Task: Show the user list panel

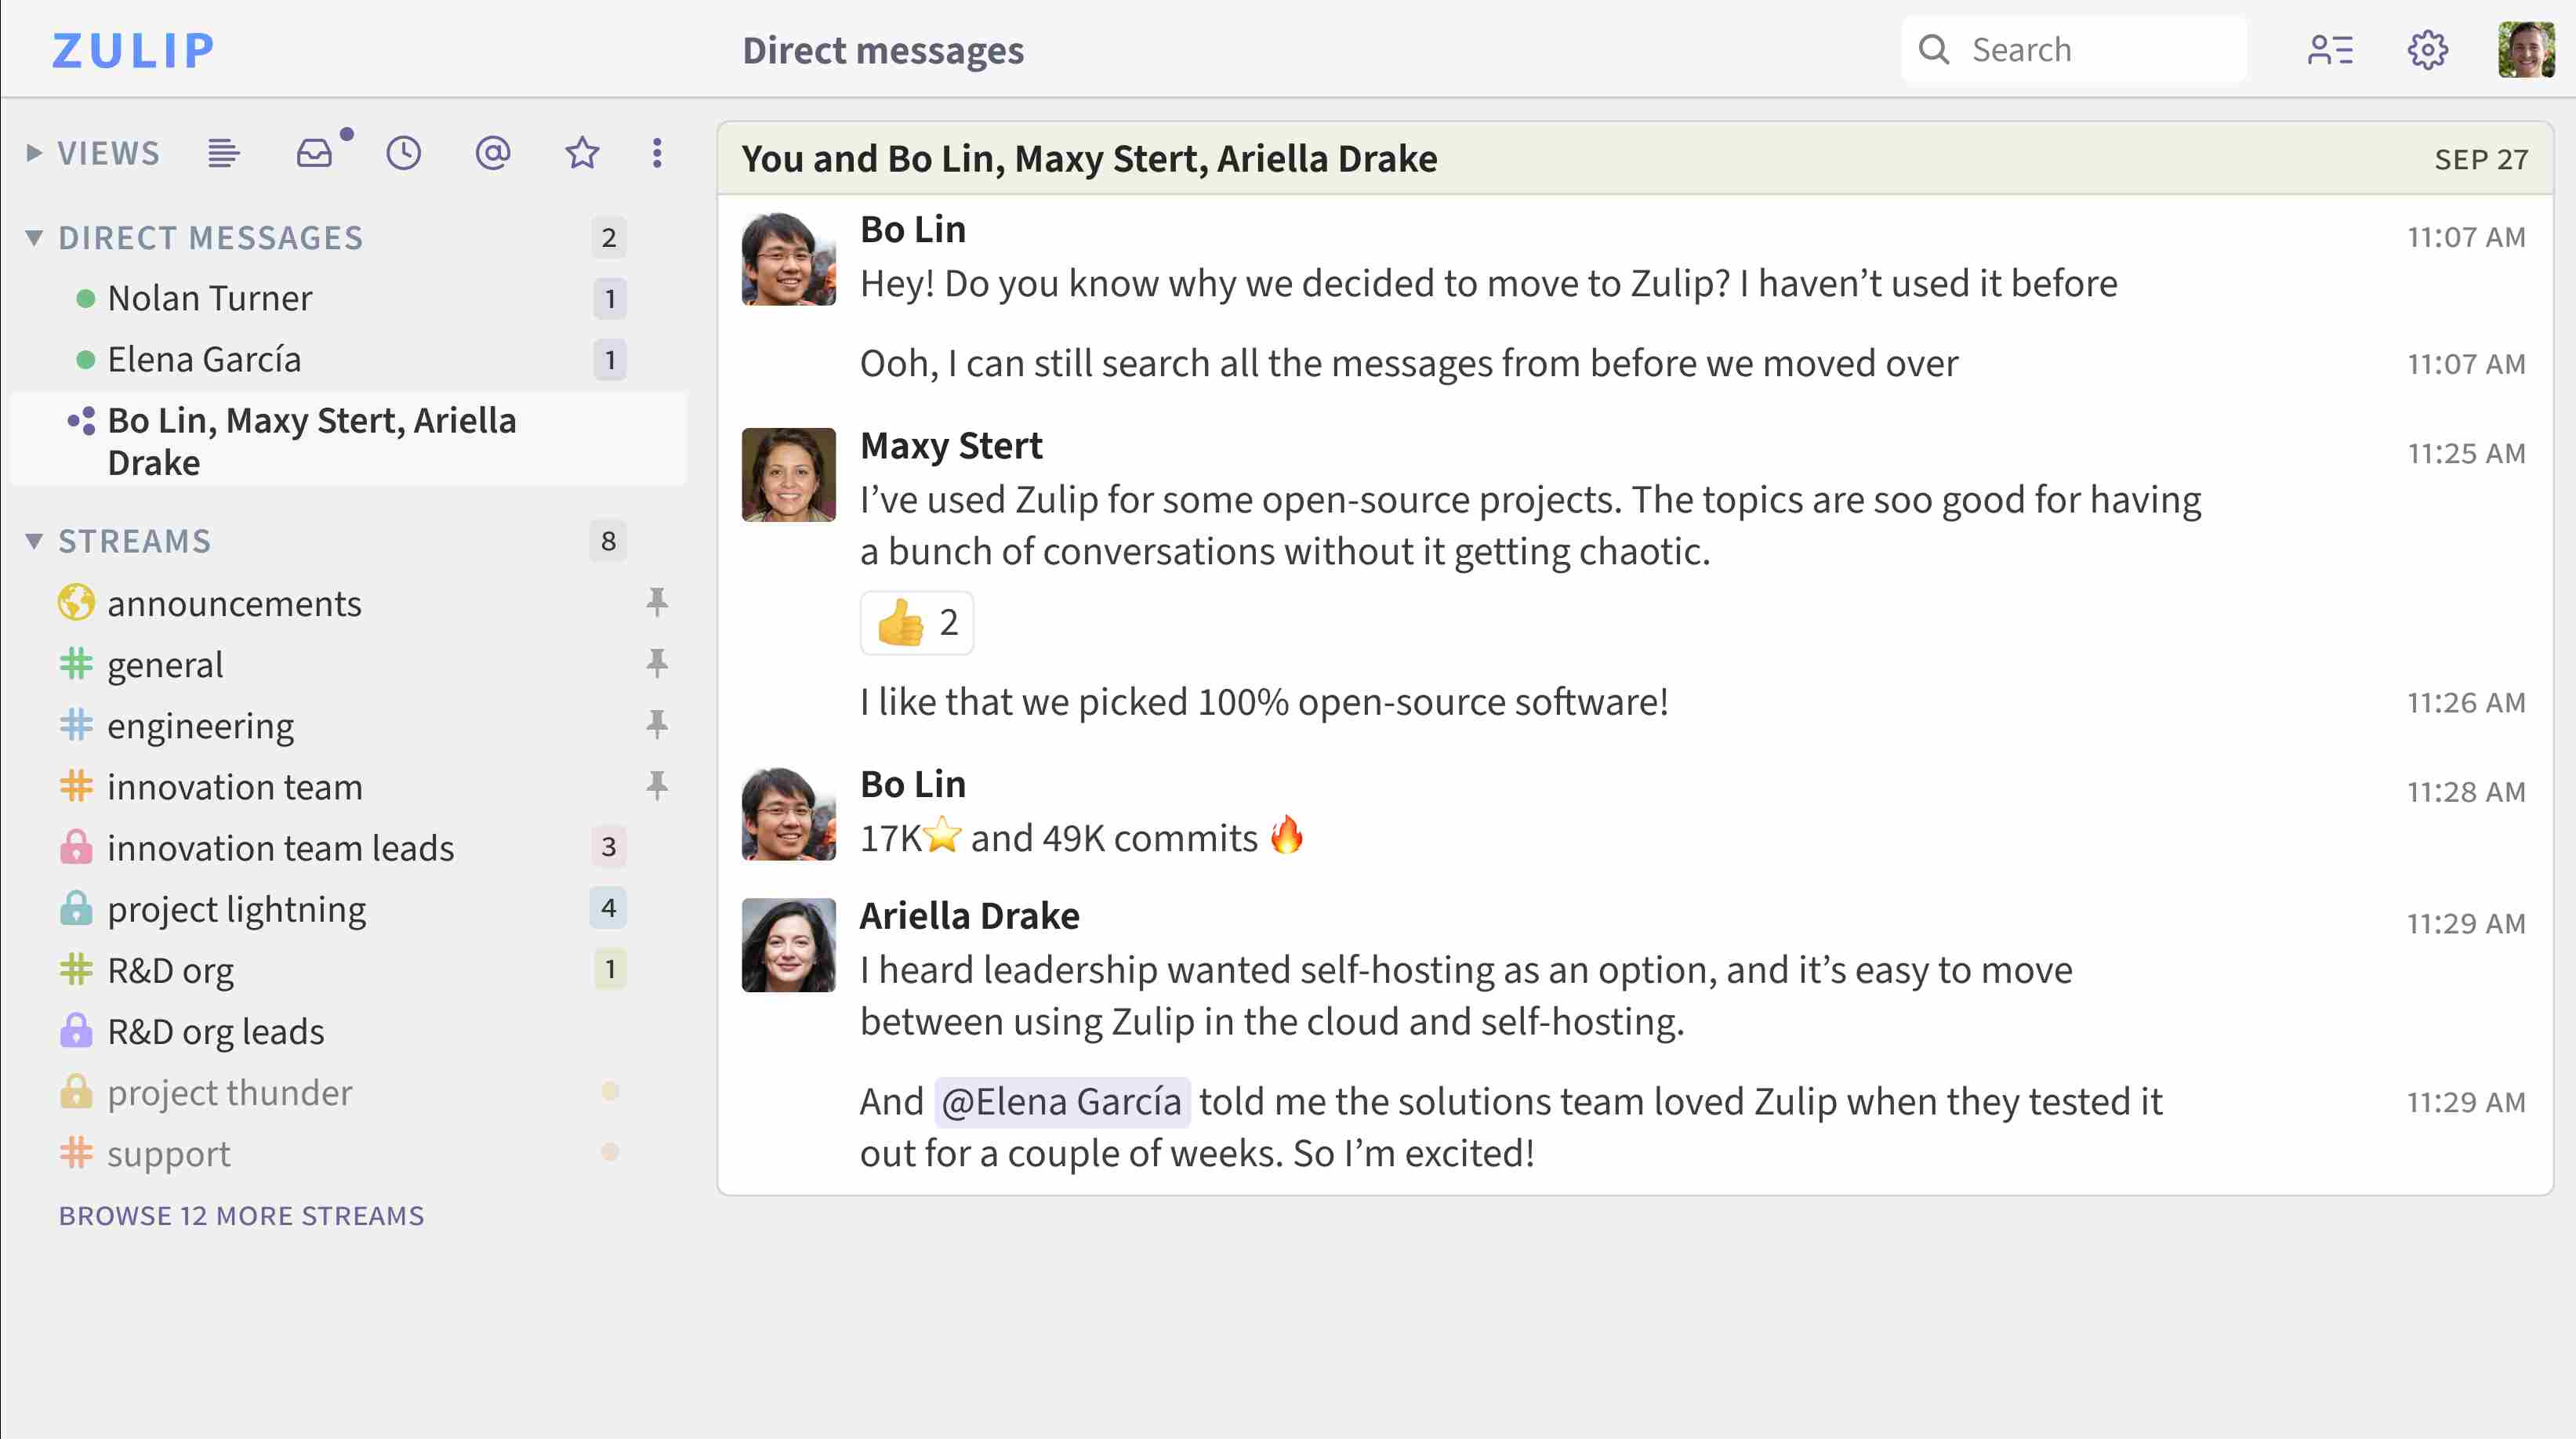Action: point(2332,49)
